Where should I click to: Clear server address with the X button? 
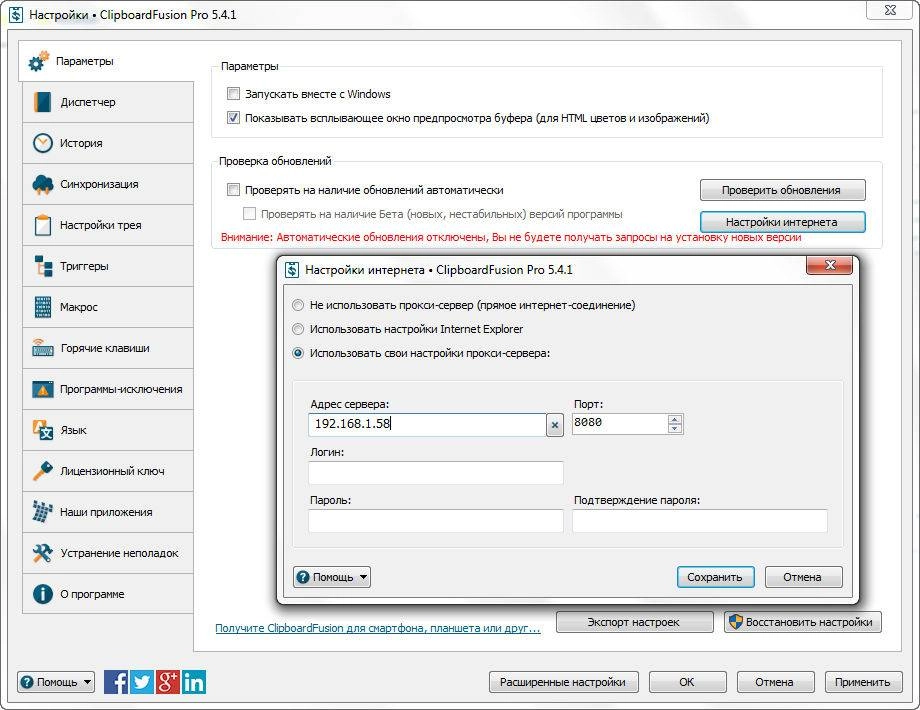(x=554, y=425)
